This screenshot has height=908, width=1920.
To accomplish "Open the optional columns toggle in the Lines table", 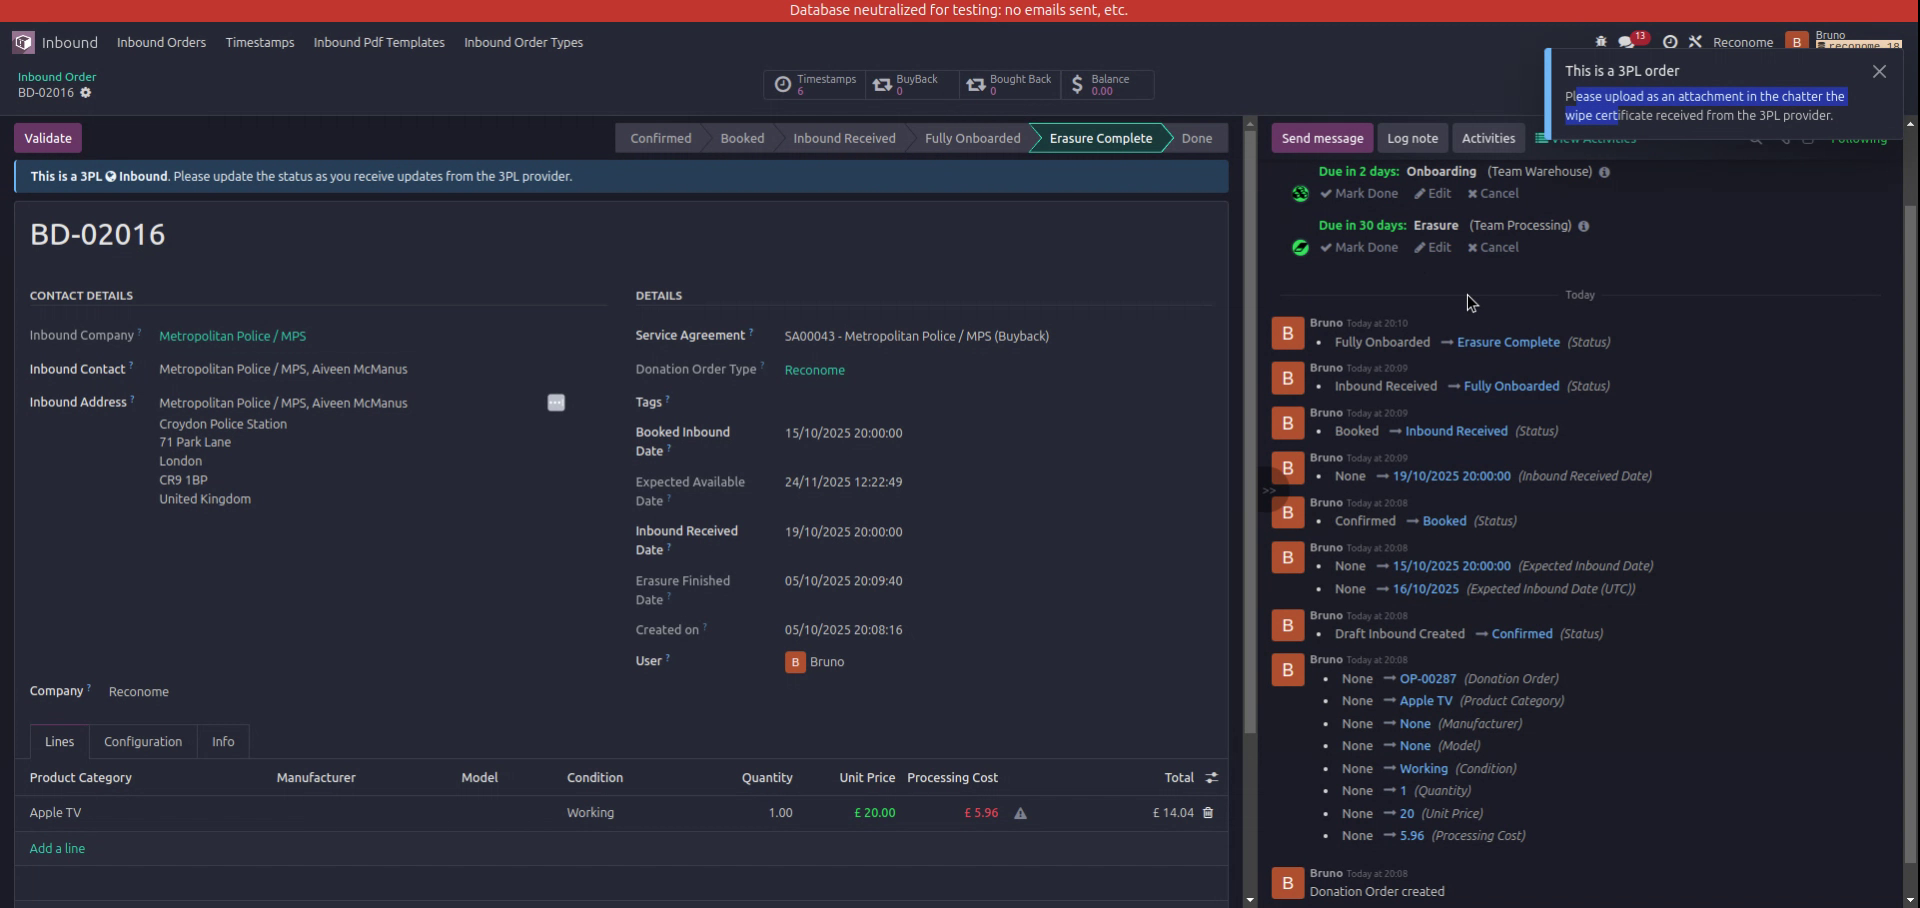I will pyautogui.click(x=1211, y=777).
